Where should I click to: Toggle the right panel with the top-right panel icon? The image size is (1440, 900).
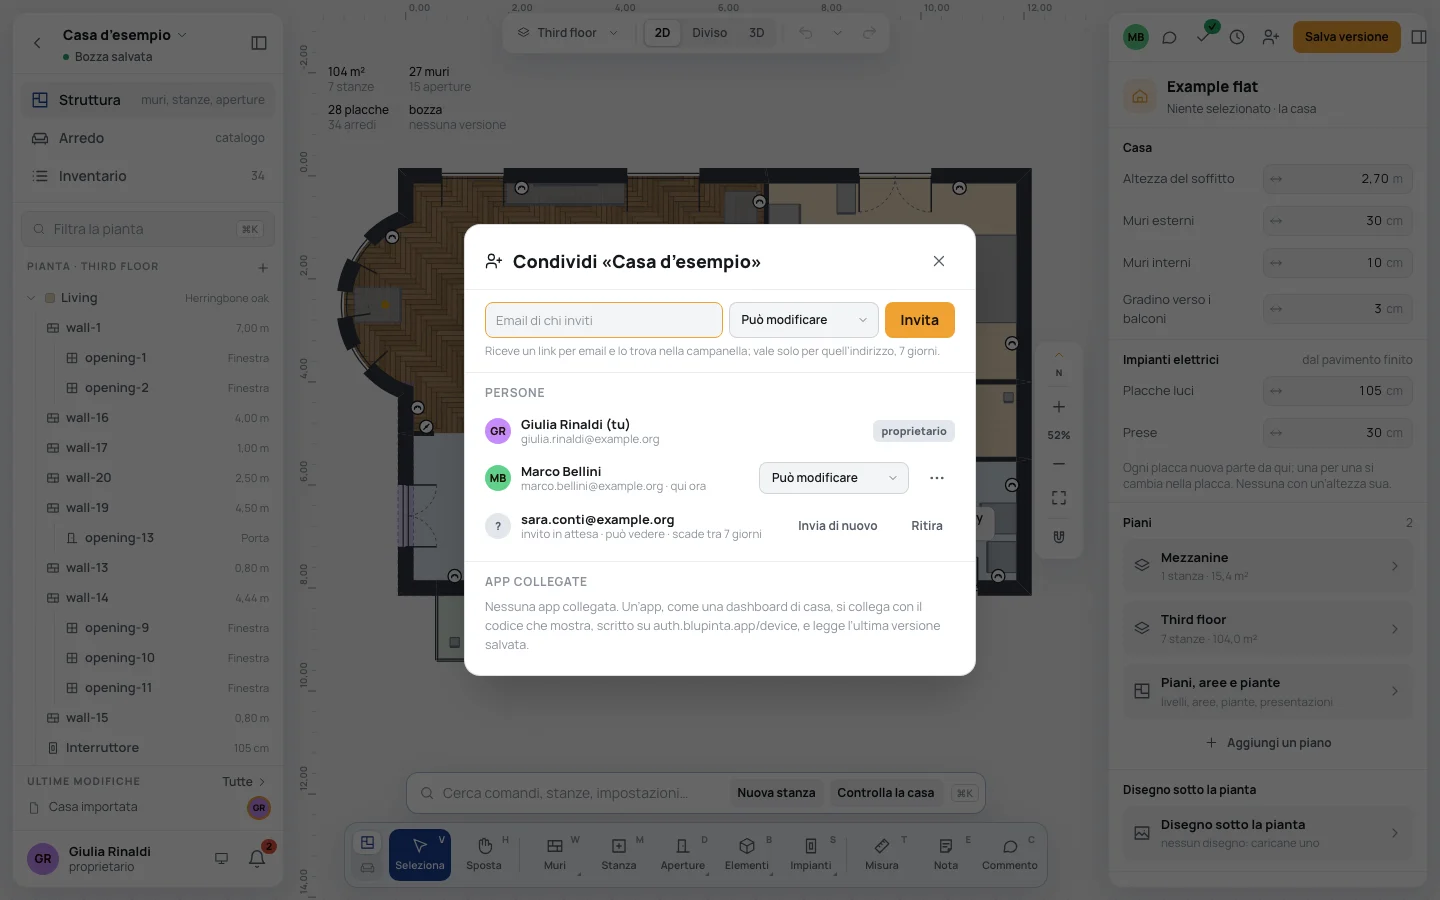pyautogui.click(x=1419, y=37)
